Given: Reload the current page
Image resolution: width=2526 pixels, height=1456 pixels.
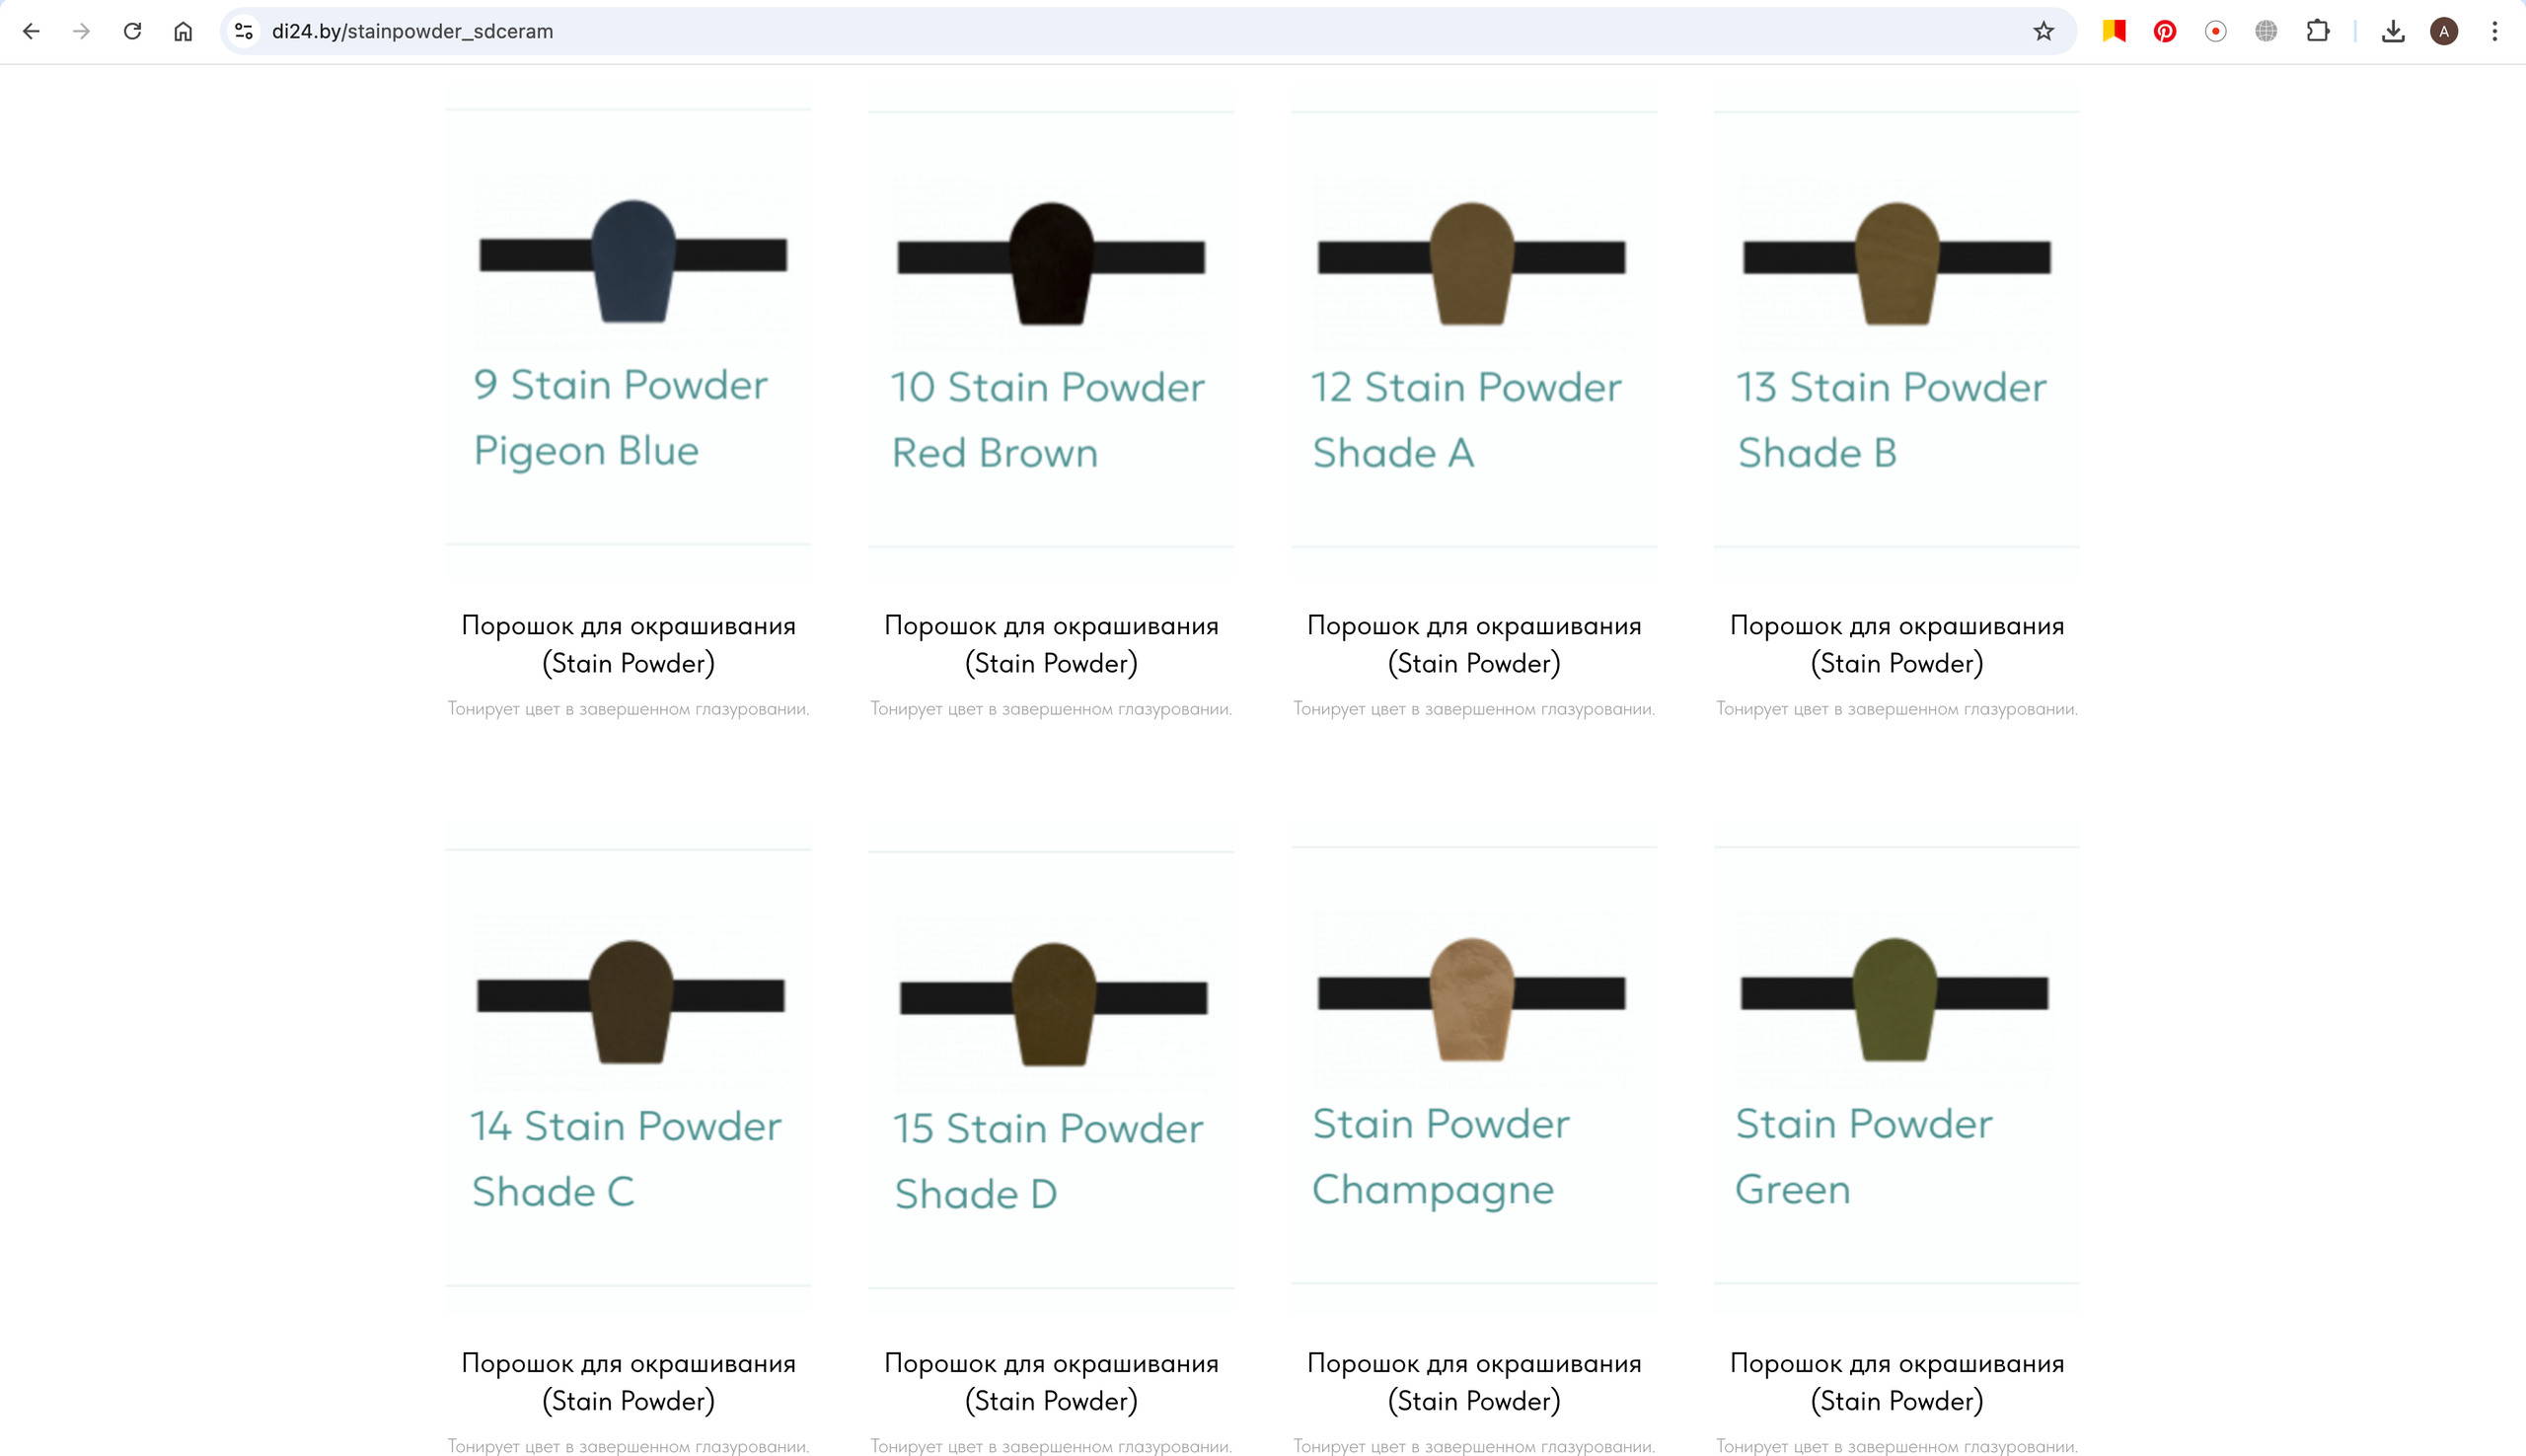Looking at the screenshot, I should [x=132, y=31].
